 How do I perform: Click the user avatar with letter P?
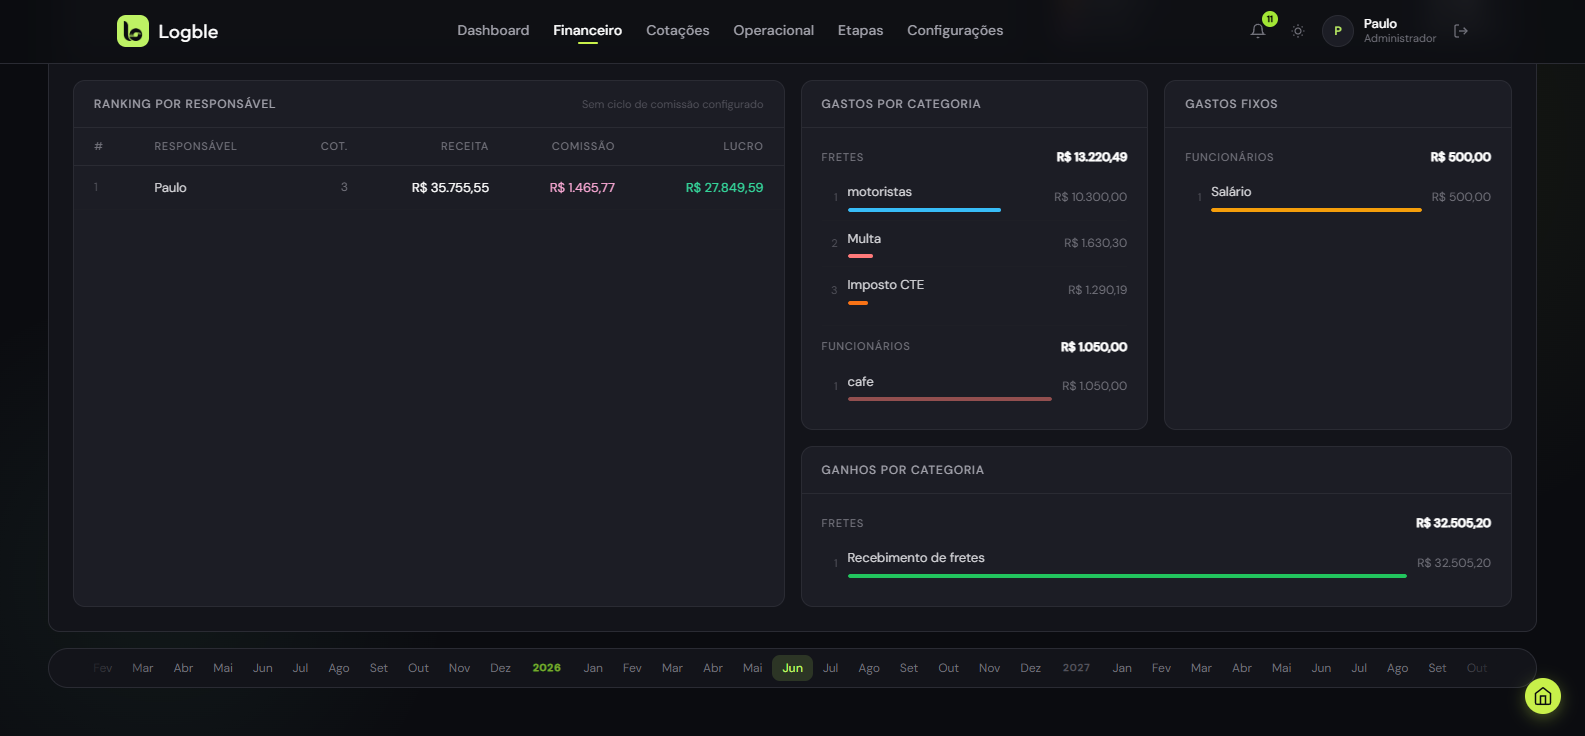[1338, 31]
